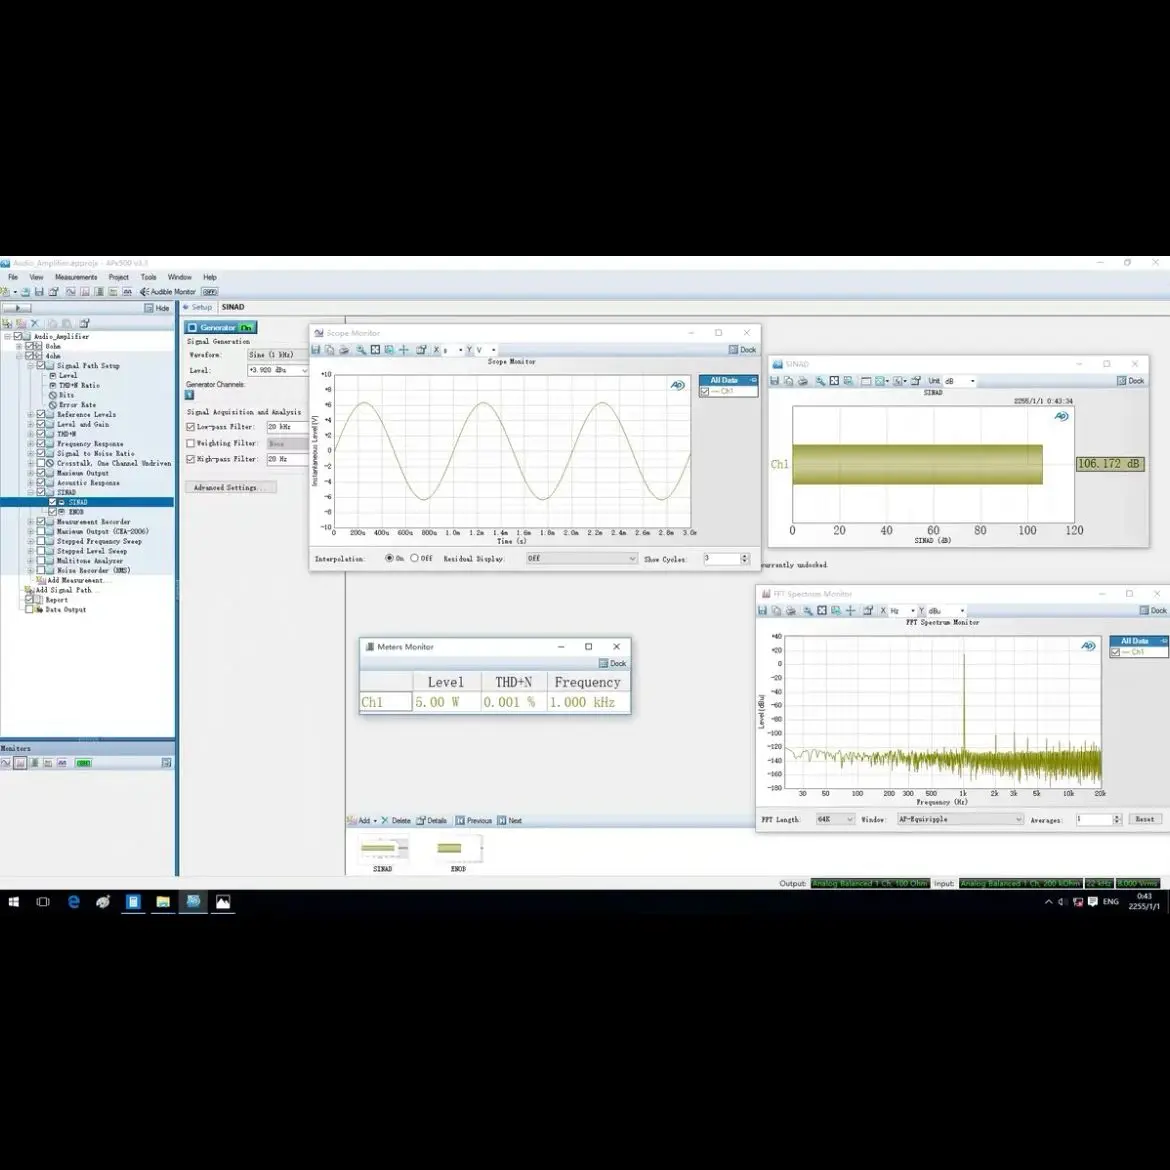Image resolution: width=1170 pixels, height=1170 pixels.
Task: Click the Task View taskbar button
Action: click(43, 901)
